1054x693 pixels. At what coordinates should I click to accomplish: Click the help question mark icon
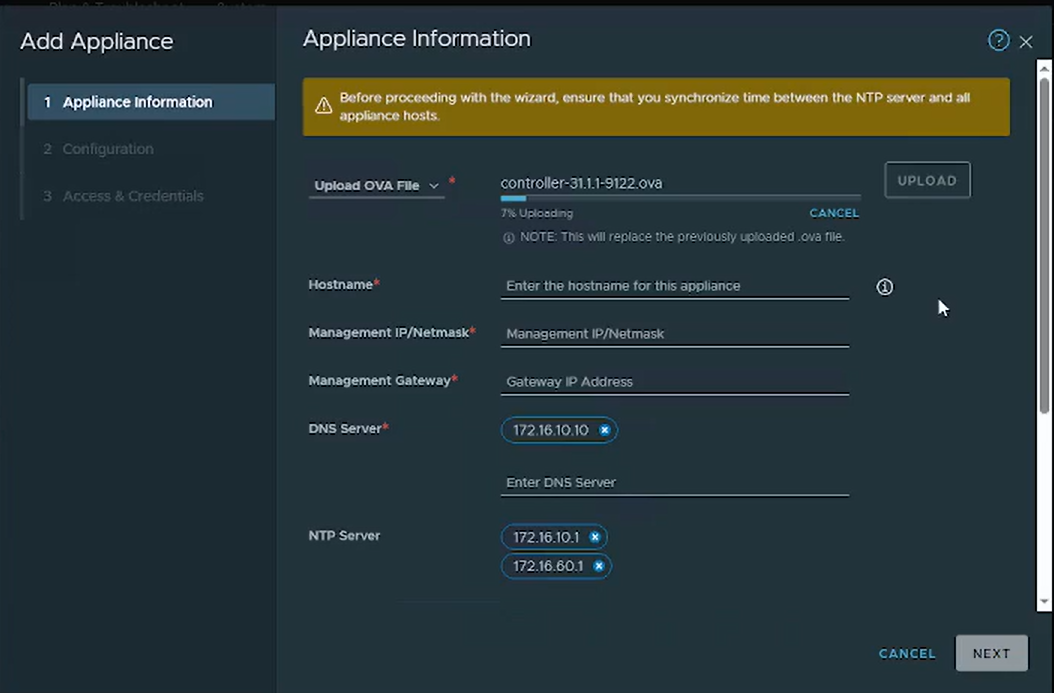(x=998, y=40)
